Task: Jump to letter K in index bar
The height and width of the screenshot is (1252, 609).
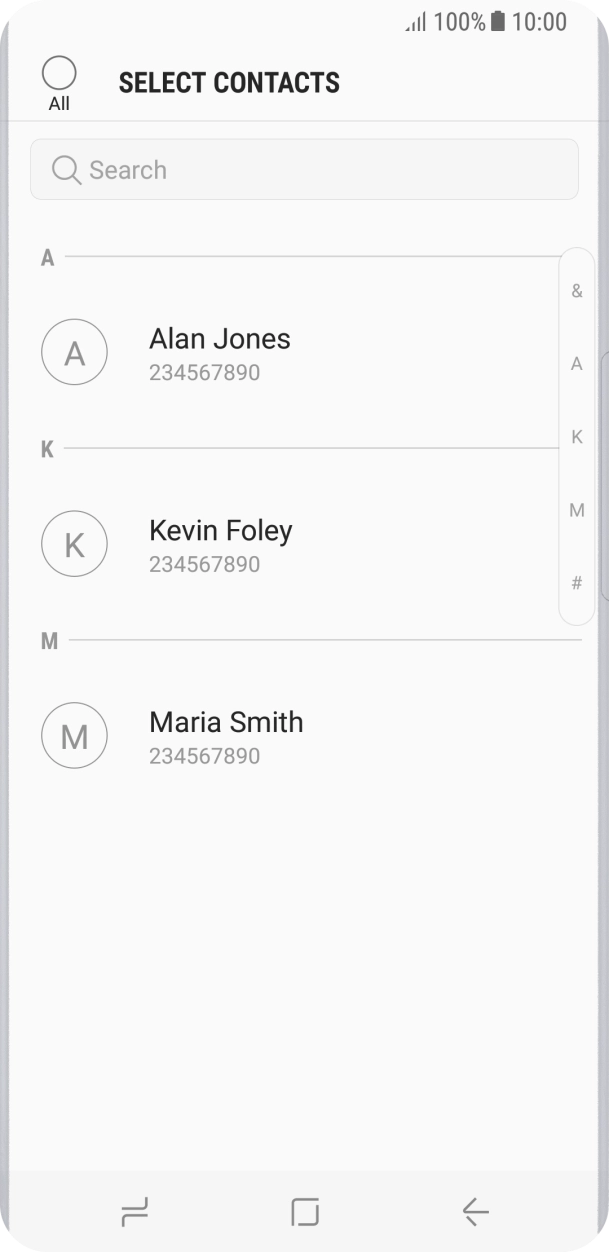Action: tap(577, 437)
